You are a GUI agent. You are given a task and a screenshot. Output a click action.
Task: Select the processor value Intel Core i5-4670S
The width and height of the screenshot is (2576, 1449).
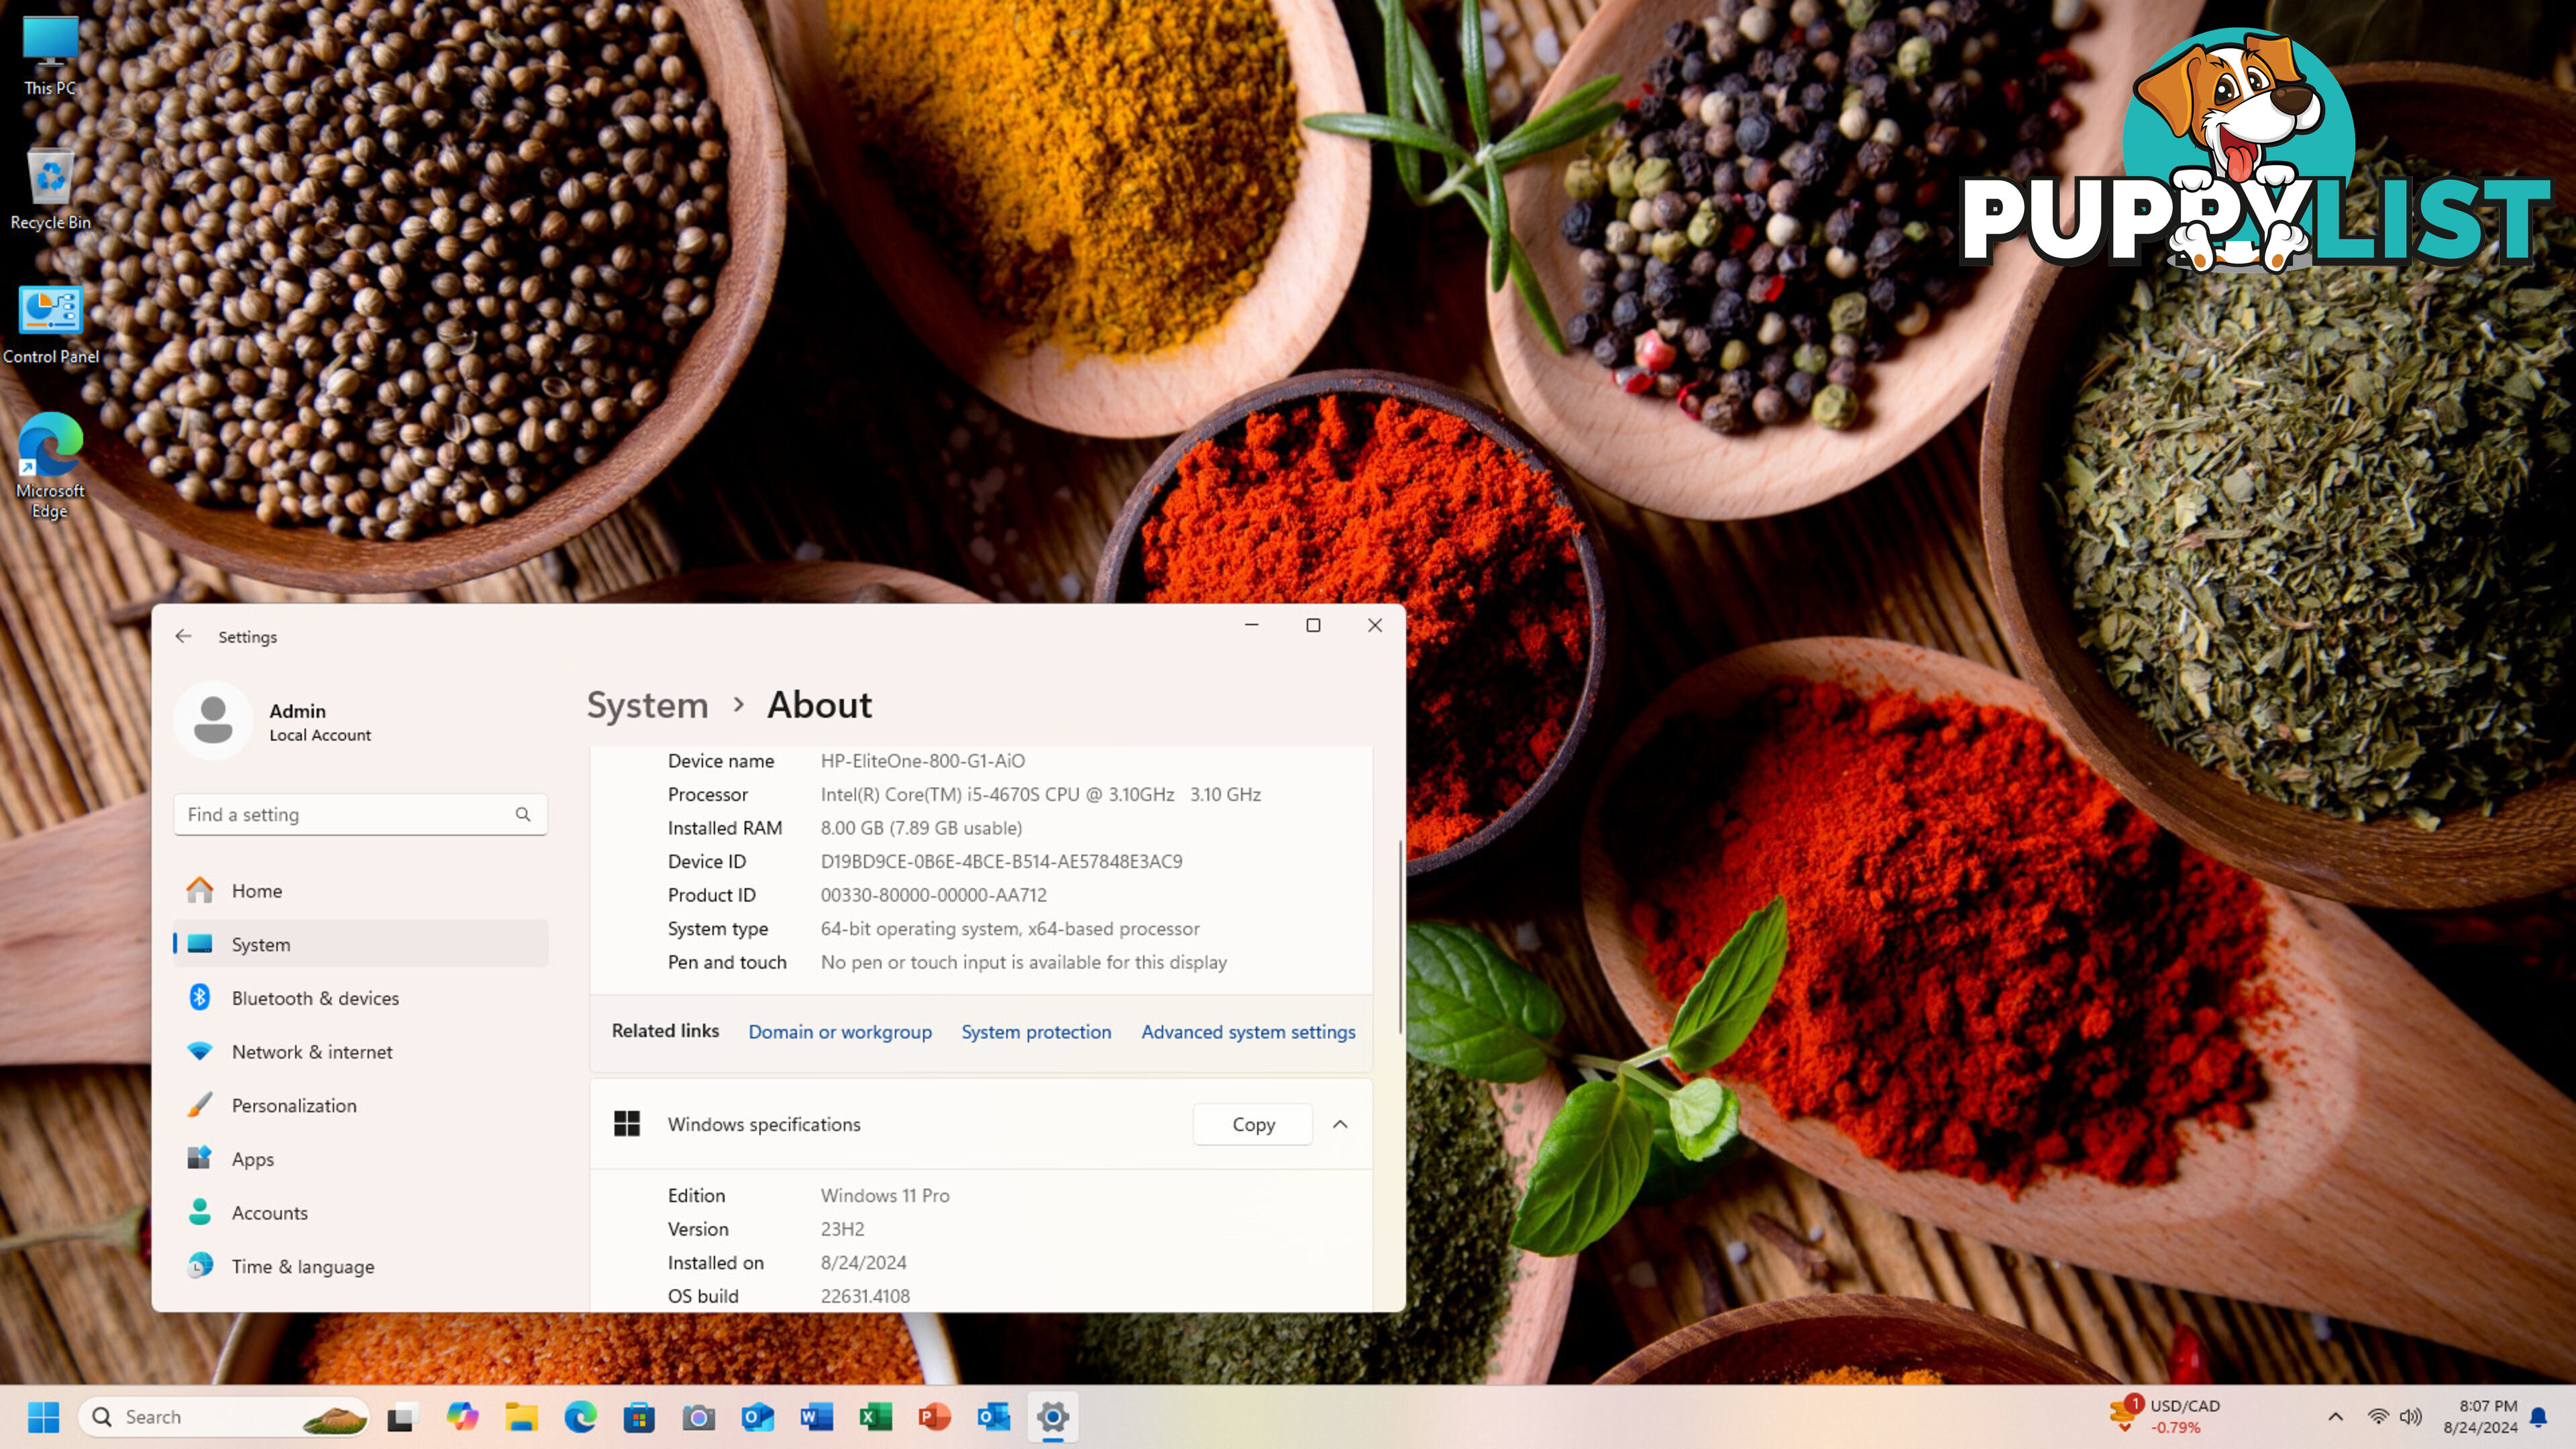[x=1040, y=794]
